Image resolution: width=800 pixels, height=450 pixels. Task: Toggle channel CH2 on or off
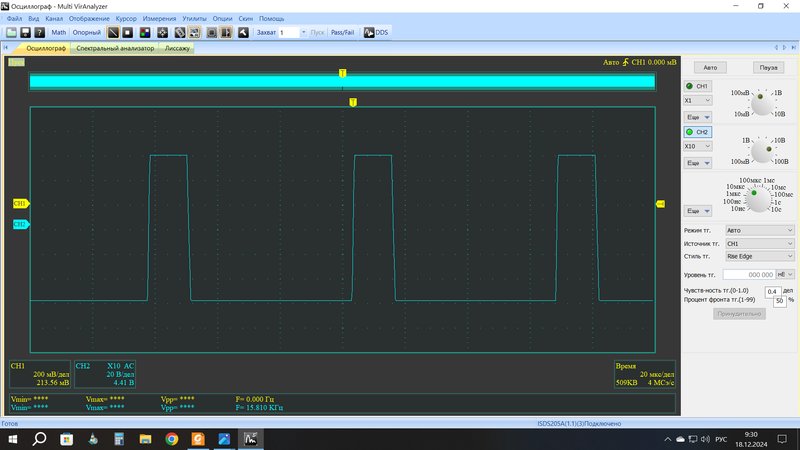[x=697, y=132]
